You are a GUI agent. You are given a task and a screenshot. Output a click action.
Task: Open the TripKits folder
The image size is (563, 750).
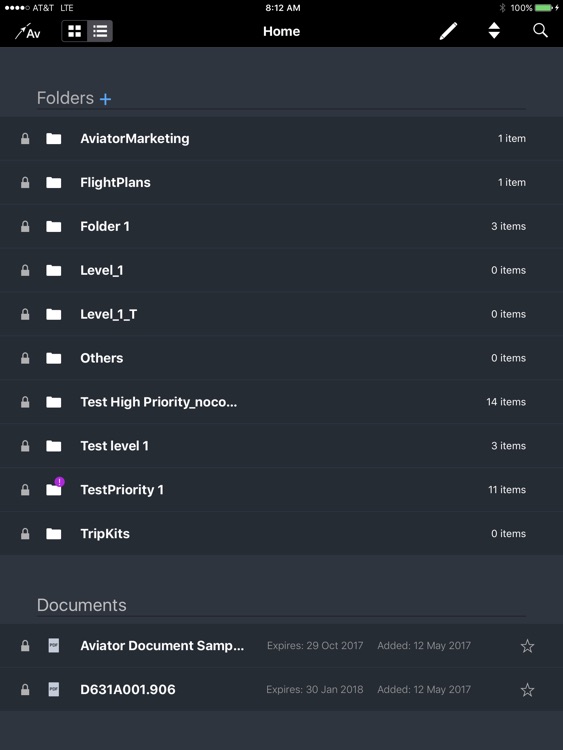tap(281, 534)
